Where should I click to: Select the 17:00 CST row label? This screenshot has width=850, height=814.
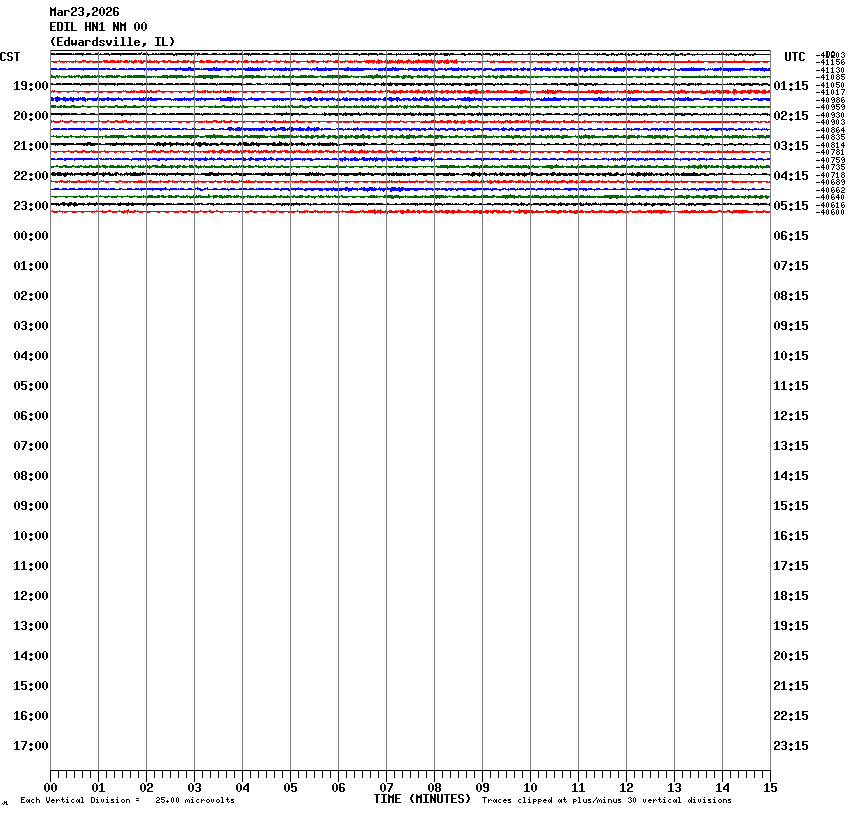(x=31, y=746)
